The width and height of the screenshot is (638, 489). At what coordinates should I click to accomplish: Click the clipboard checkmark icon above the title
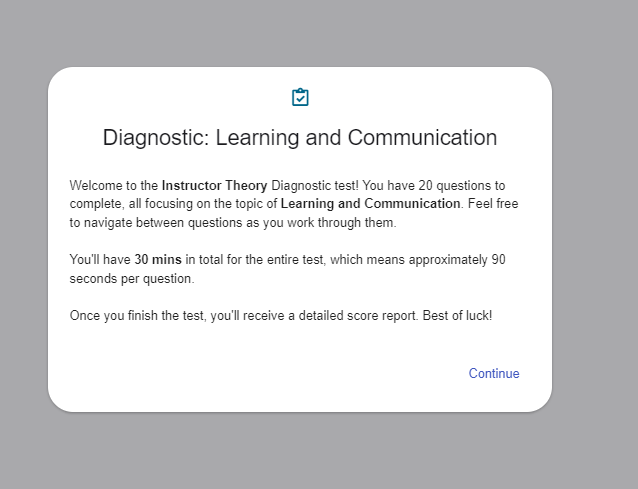click(x=300, y=97)
